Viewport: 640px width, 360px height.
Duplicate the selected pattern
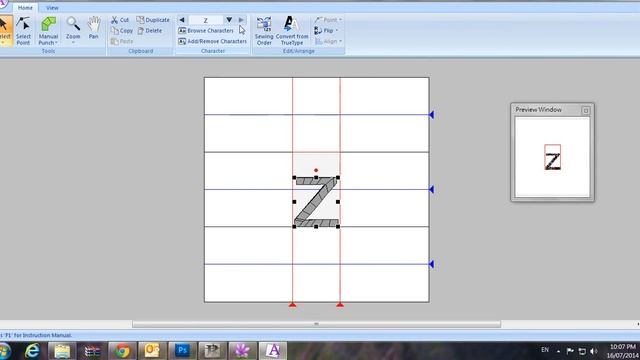point(153,20)
